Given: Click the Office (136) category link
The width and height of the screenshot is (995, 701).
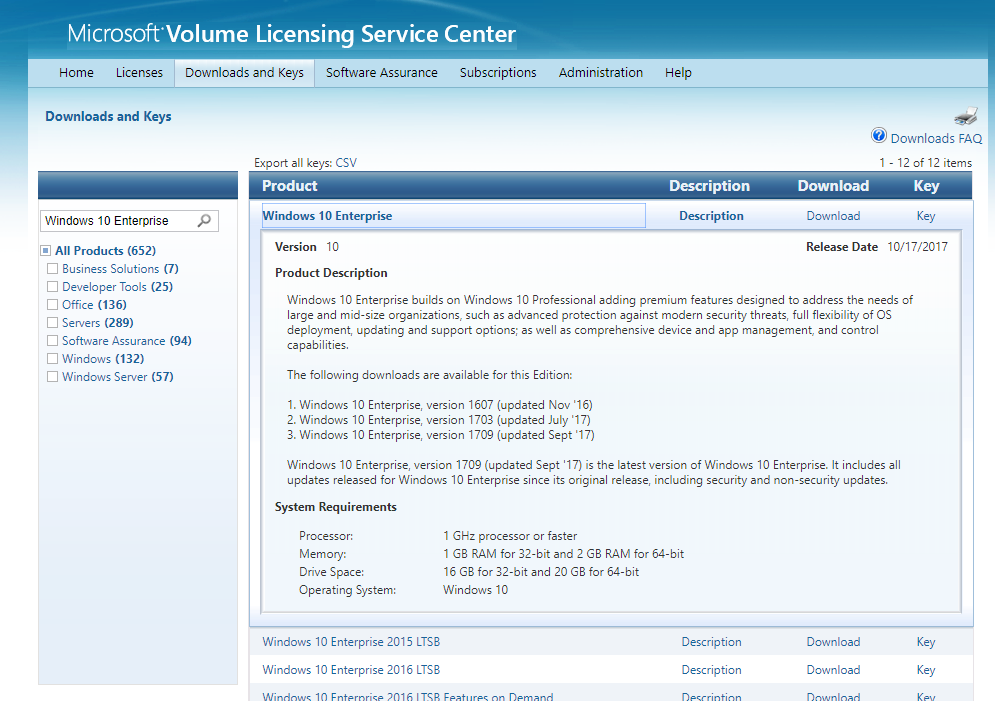Looking at the screenshot, I should [x=94, y=305].
